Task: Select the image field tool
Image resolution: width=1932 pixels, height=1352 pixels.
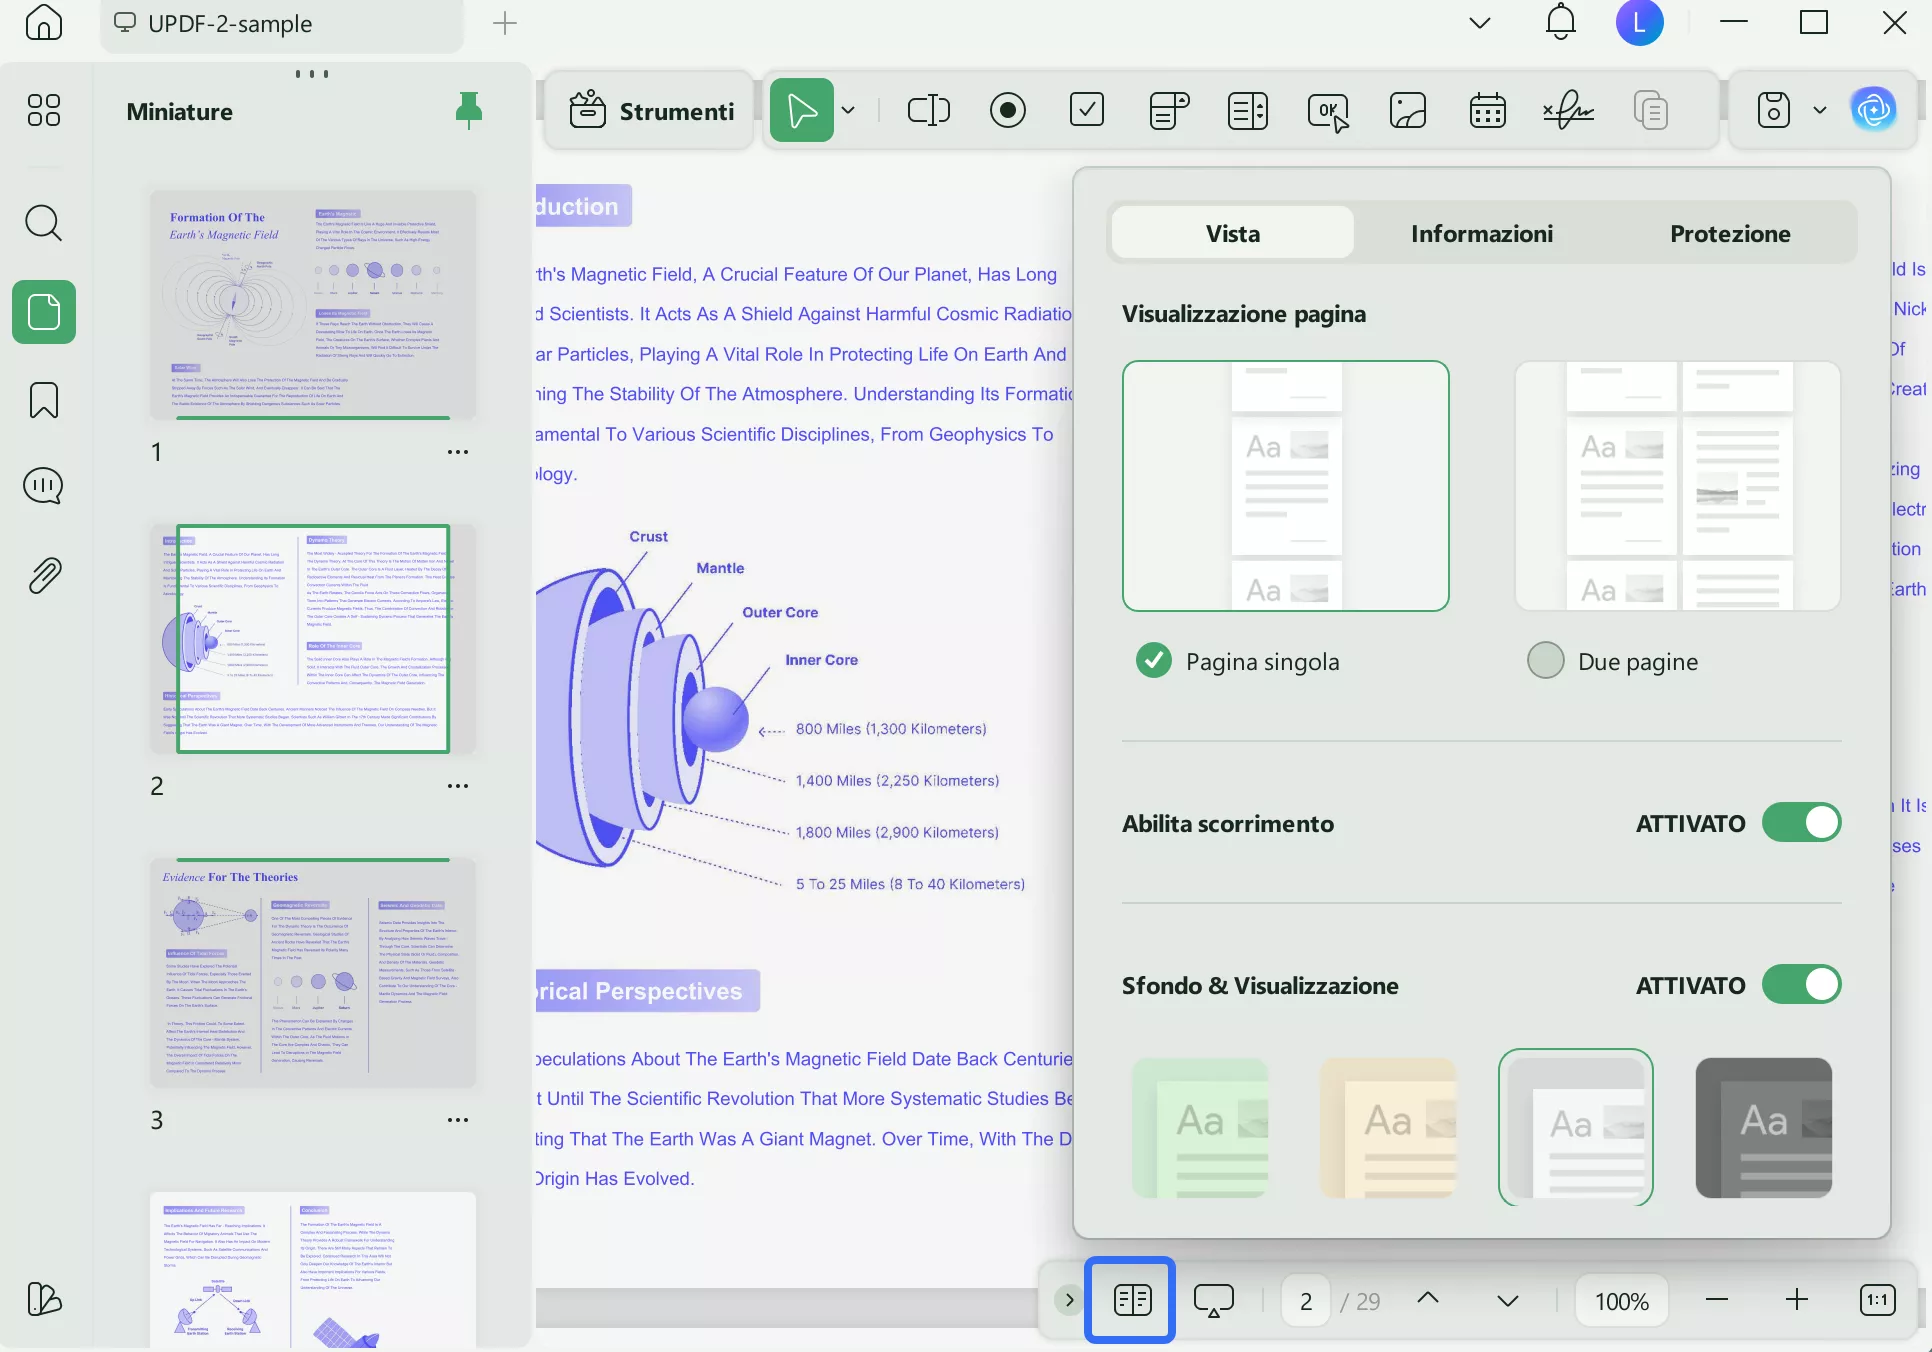Action: pyautogui.click(x=1407, y=110)
